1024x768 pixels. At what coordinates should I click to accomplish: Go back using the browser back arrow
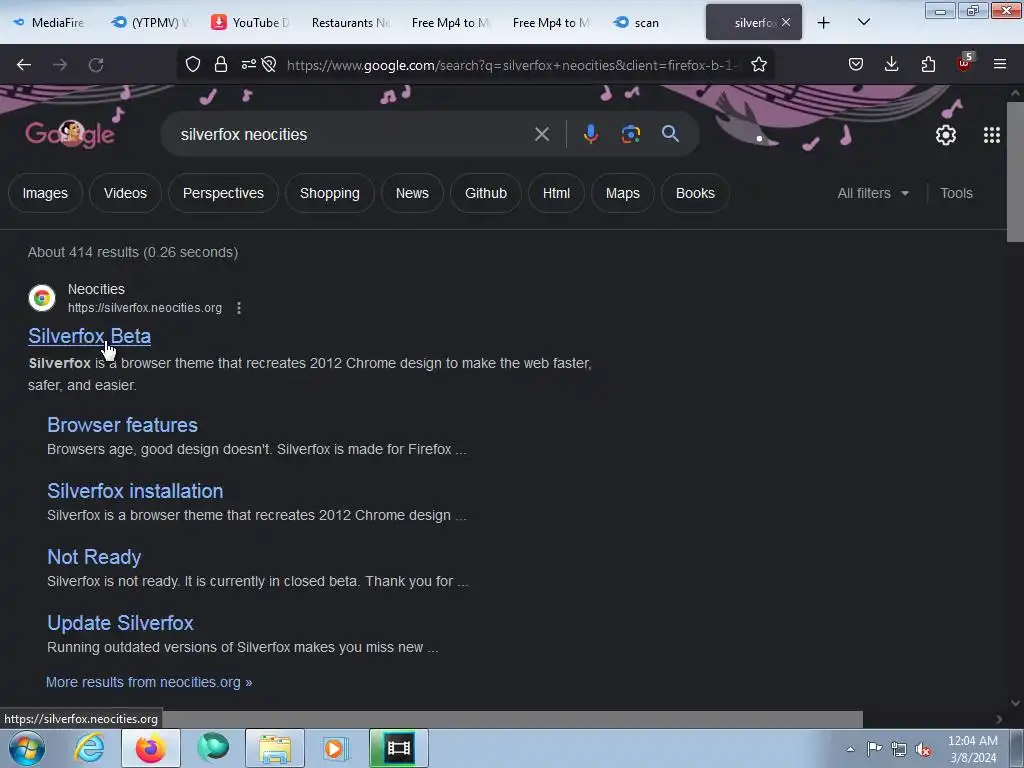pyautogui.click(x=24, y=64)
